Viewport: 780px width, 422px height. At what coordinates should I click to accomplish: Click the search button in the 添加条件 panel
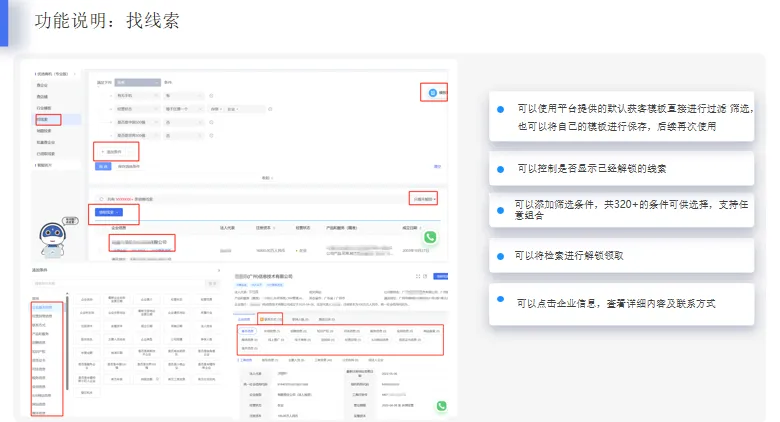pos(212,284)
